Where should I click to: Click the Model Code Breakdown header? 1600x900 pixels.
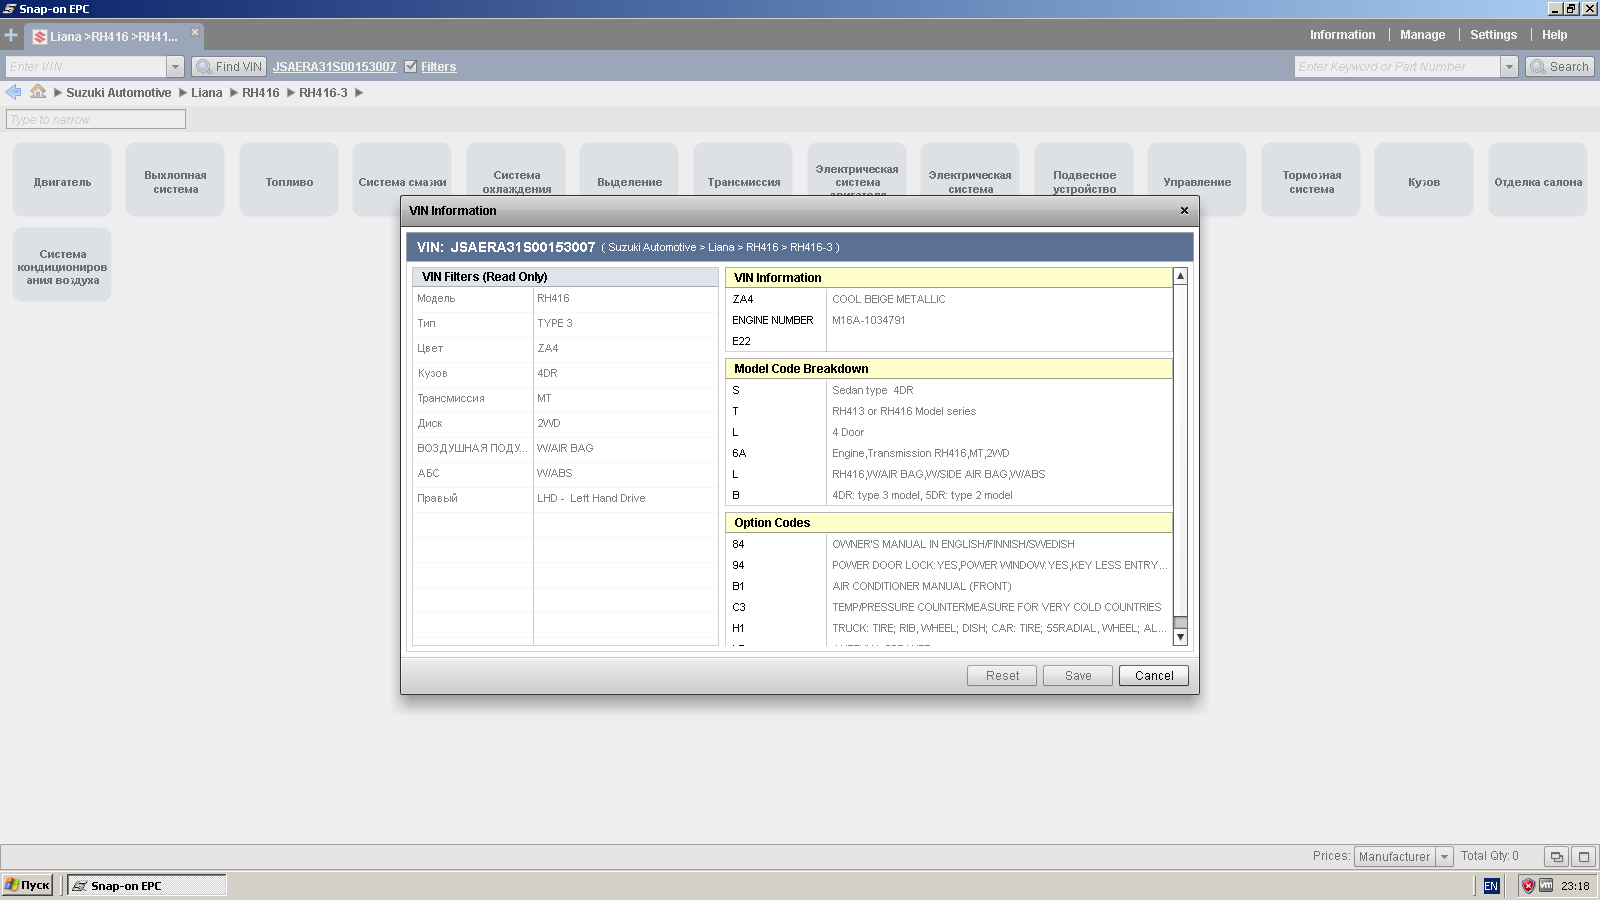(x=948, y=368)
